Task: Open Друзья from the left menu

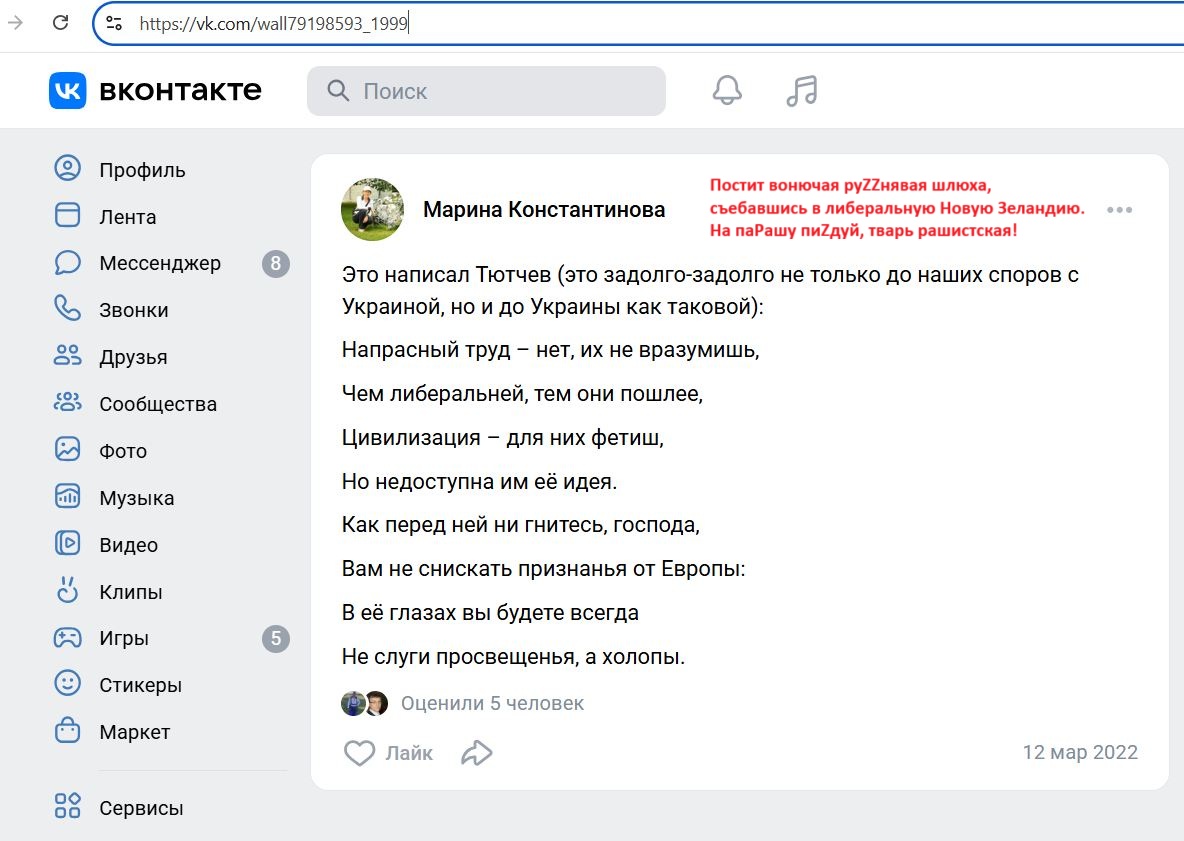Action: pyautogui.click(x=133, y=357)
